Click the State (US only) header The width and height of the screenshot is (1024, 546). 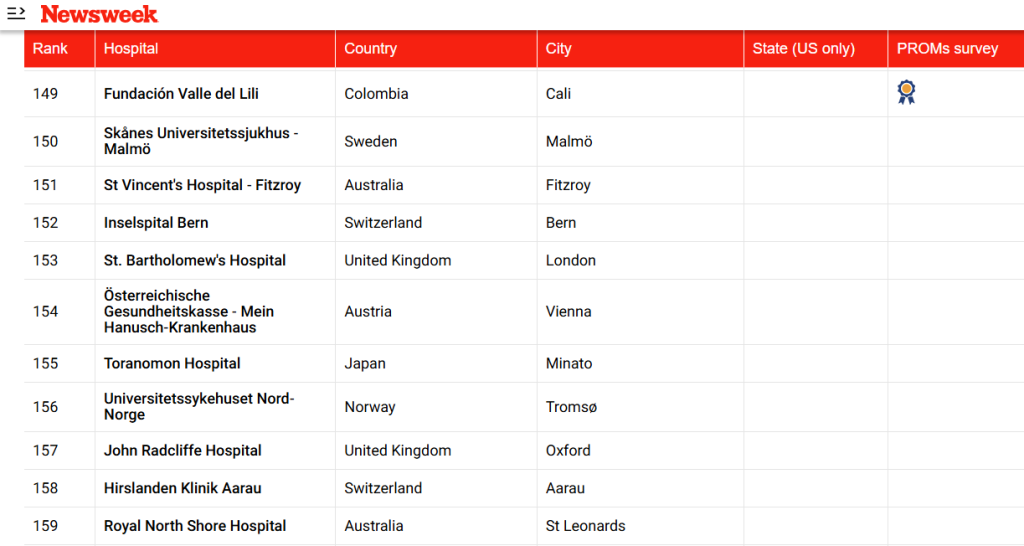click(x=803, y=48)
